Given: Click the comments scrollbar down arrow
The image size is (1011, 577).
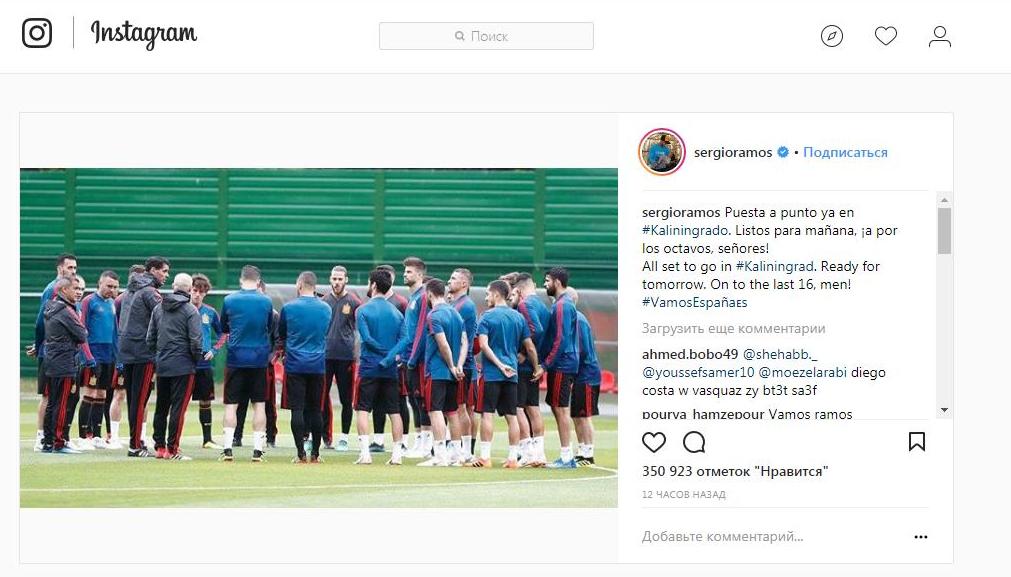Looking at the screenshot, I should coord(945,410).
